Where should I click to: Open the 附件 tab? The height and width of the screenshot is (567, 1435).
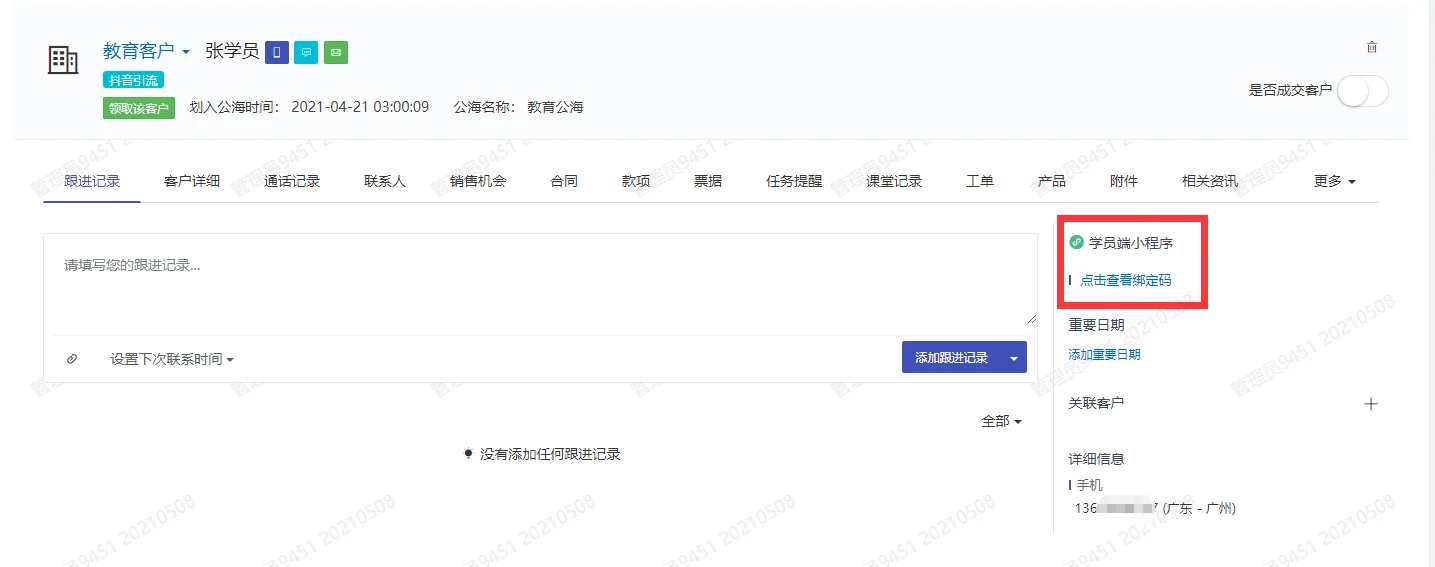(x=1124, y=181)
